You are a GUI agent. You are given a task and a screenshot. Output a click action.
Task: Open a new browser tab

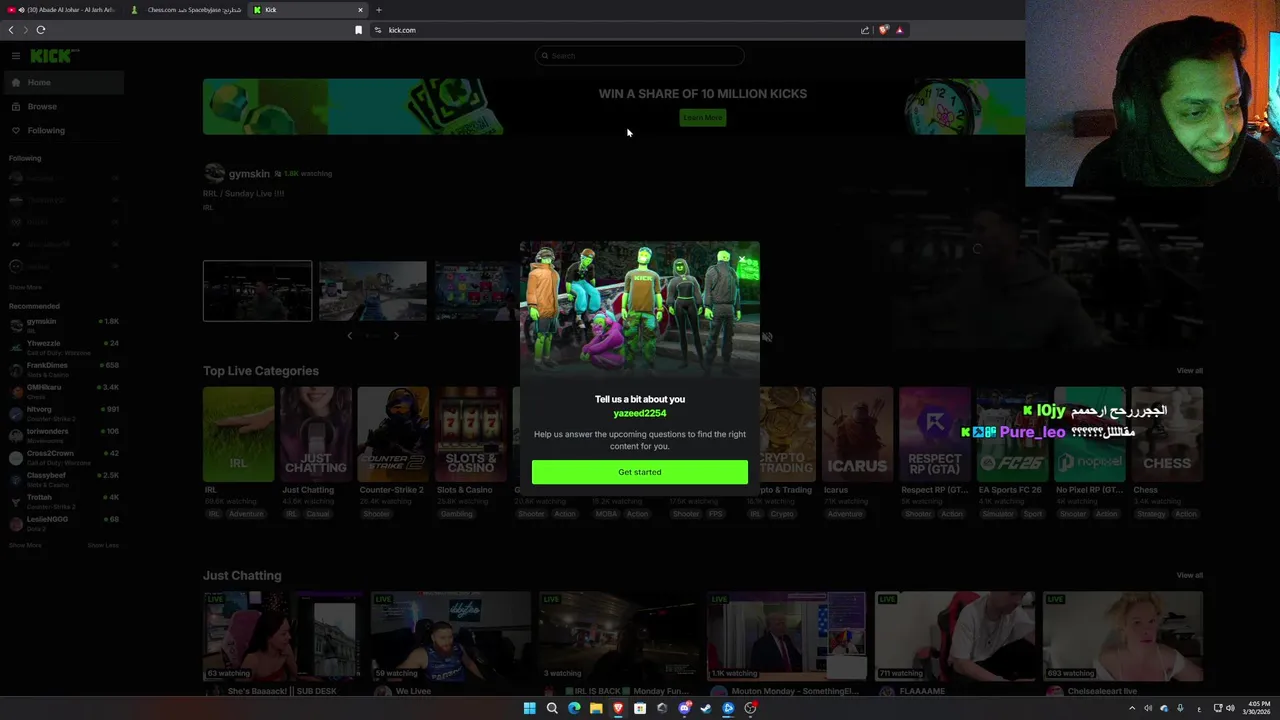coord(379,10)
